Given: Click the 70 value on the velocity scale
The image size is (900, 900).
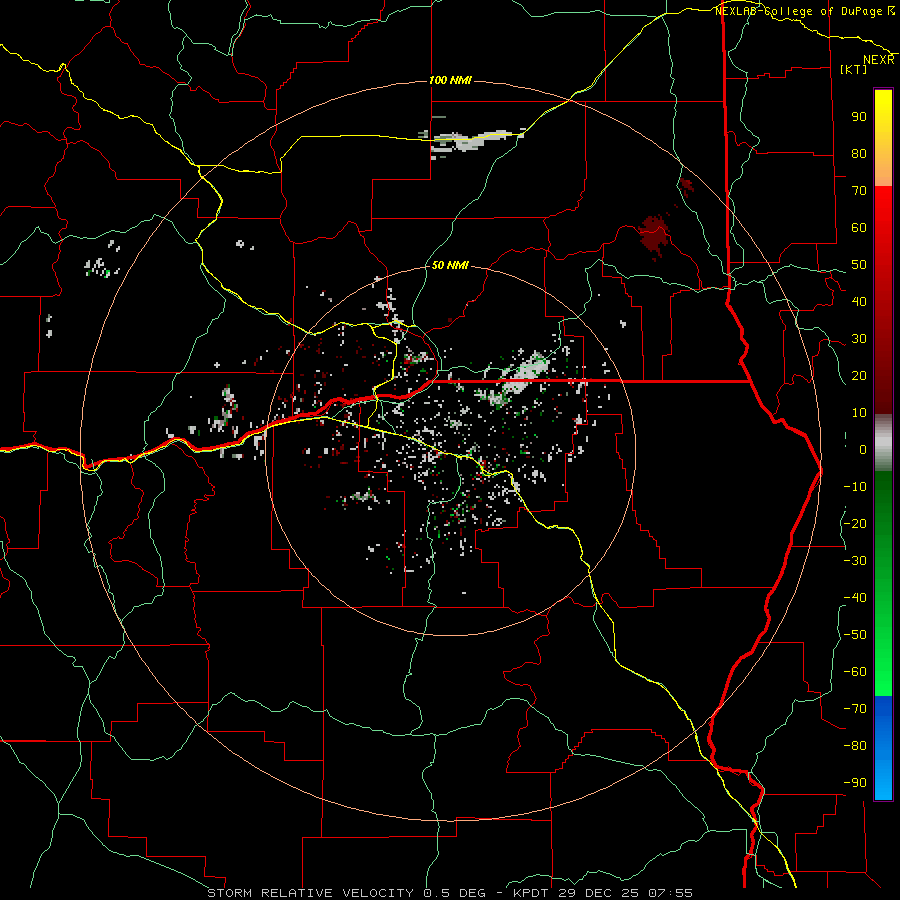Looking at the screenshot, I should point(859,191).
